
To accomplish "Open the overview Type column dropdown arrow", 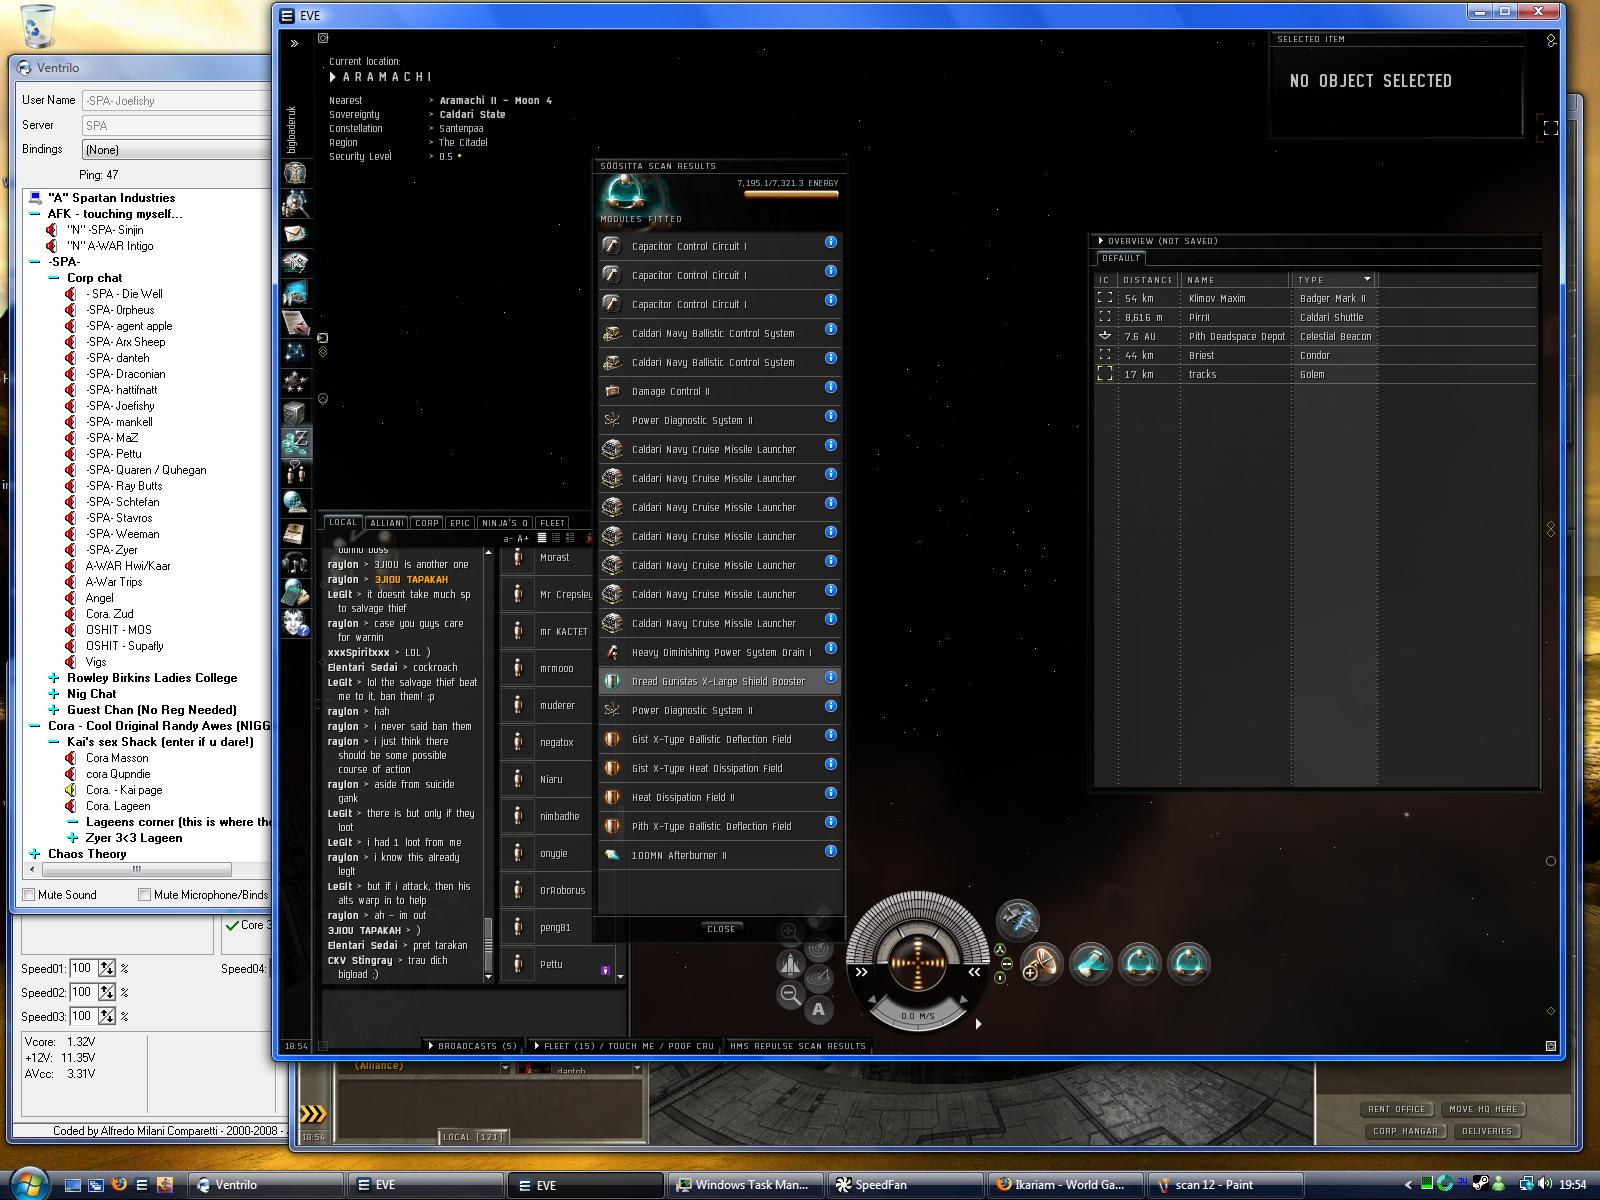I will (1367, 279).
